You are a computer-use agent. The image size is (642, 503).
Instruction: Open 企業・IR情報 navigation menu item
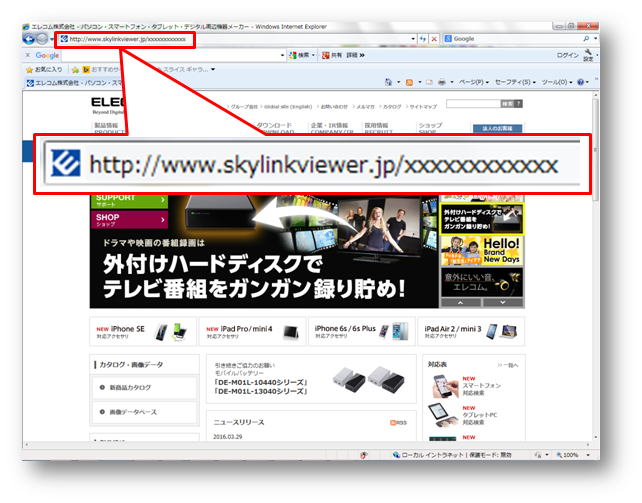[332, 128]
